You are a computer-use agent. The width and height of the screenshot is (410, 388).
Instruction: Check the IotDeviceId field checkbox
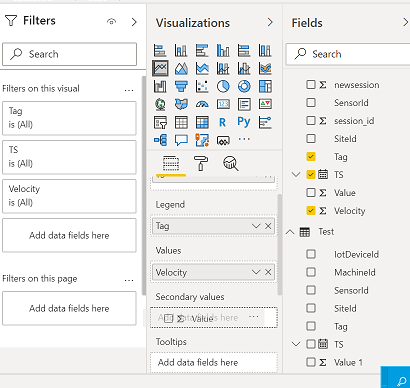(x=311, y=254)
